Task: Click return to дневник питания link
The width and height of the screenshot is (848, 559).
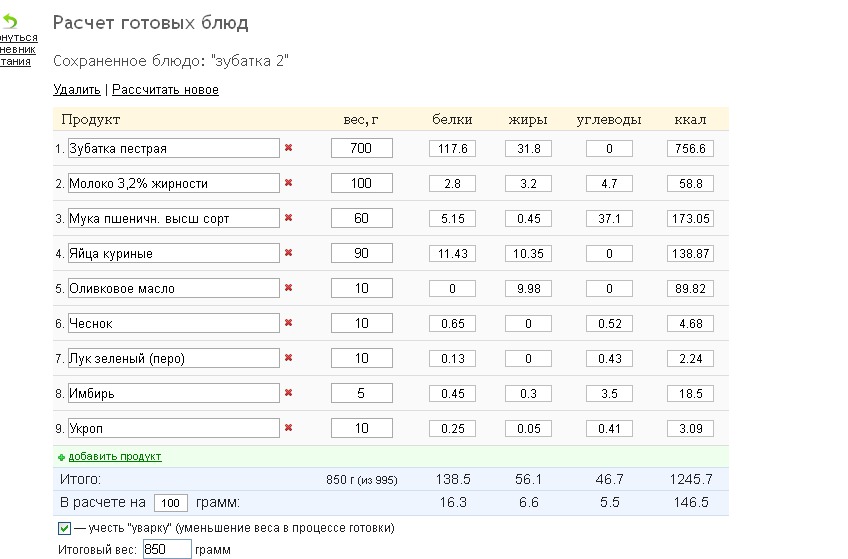Action: point(17,49)
